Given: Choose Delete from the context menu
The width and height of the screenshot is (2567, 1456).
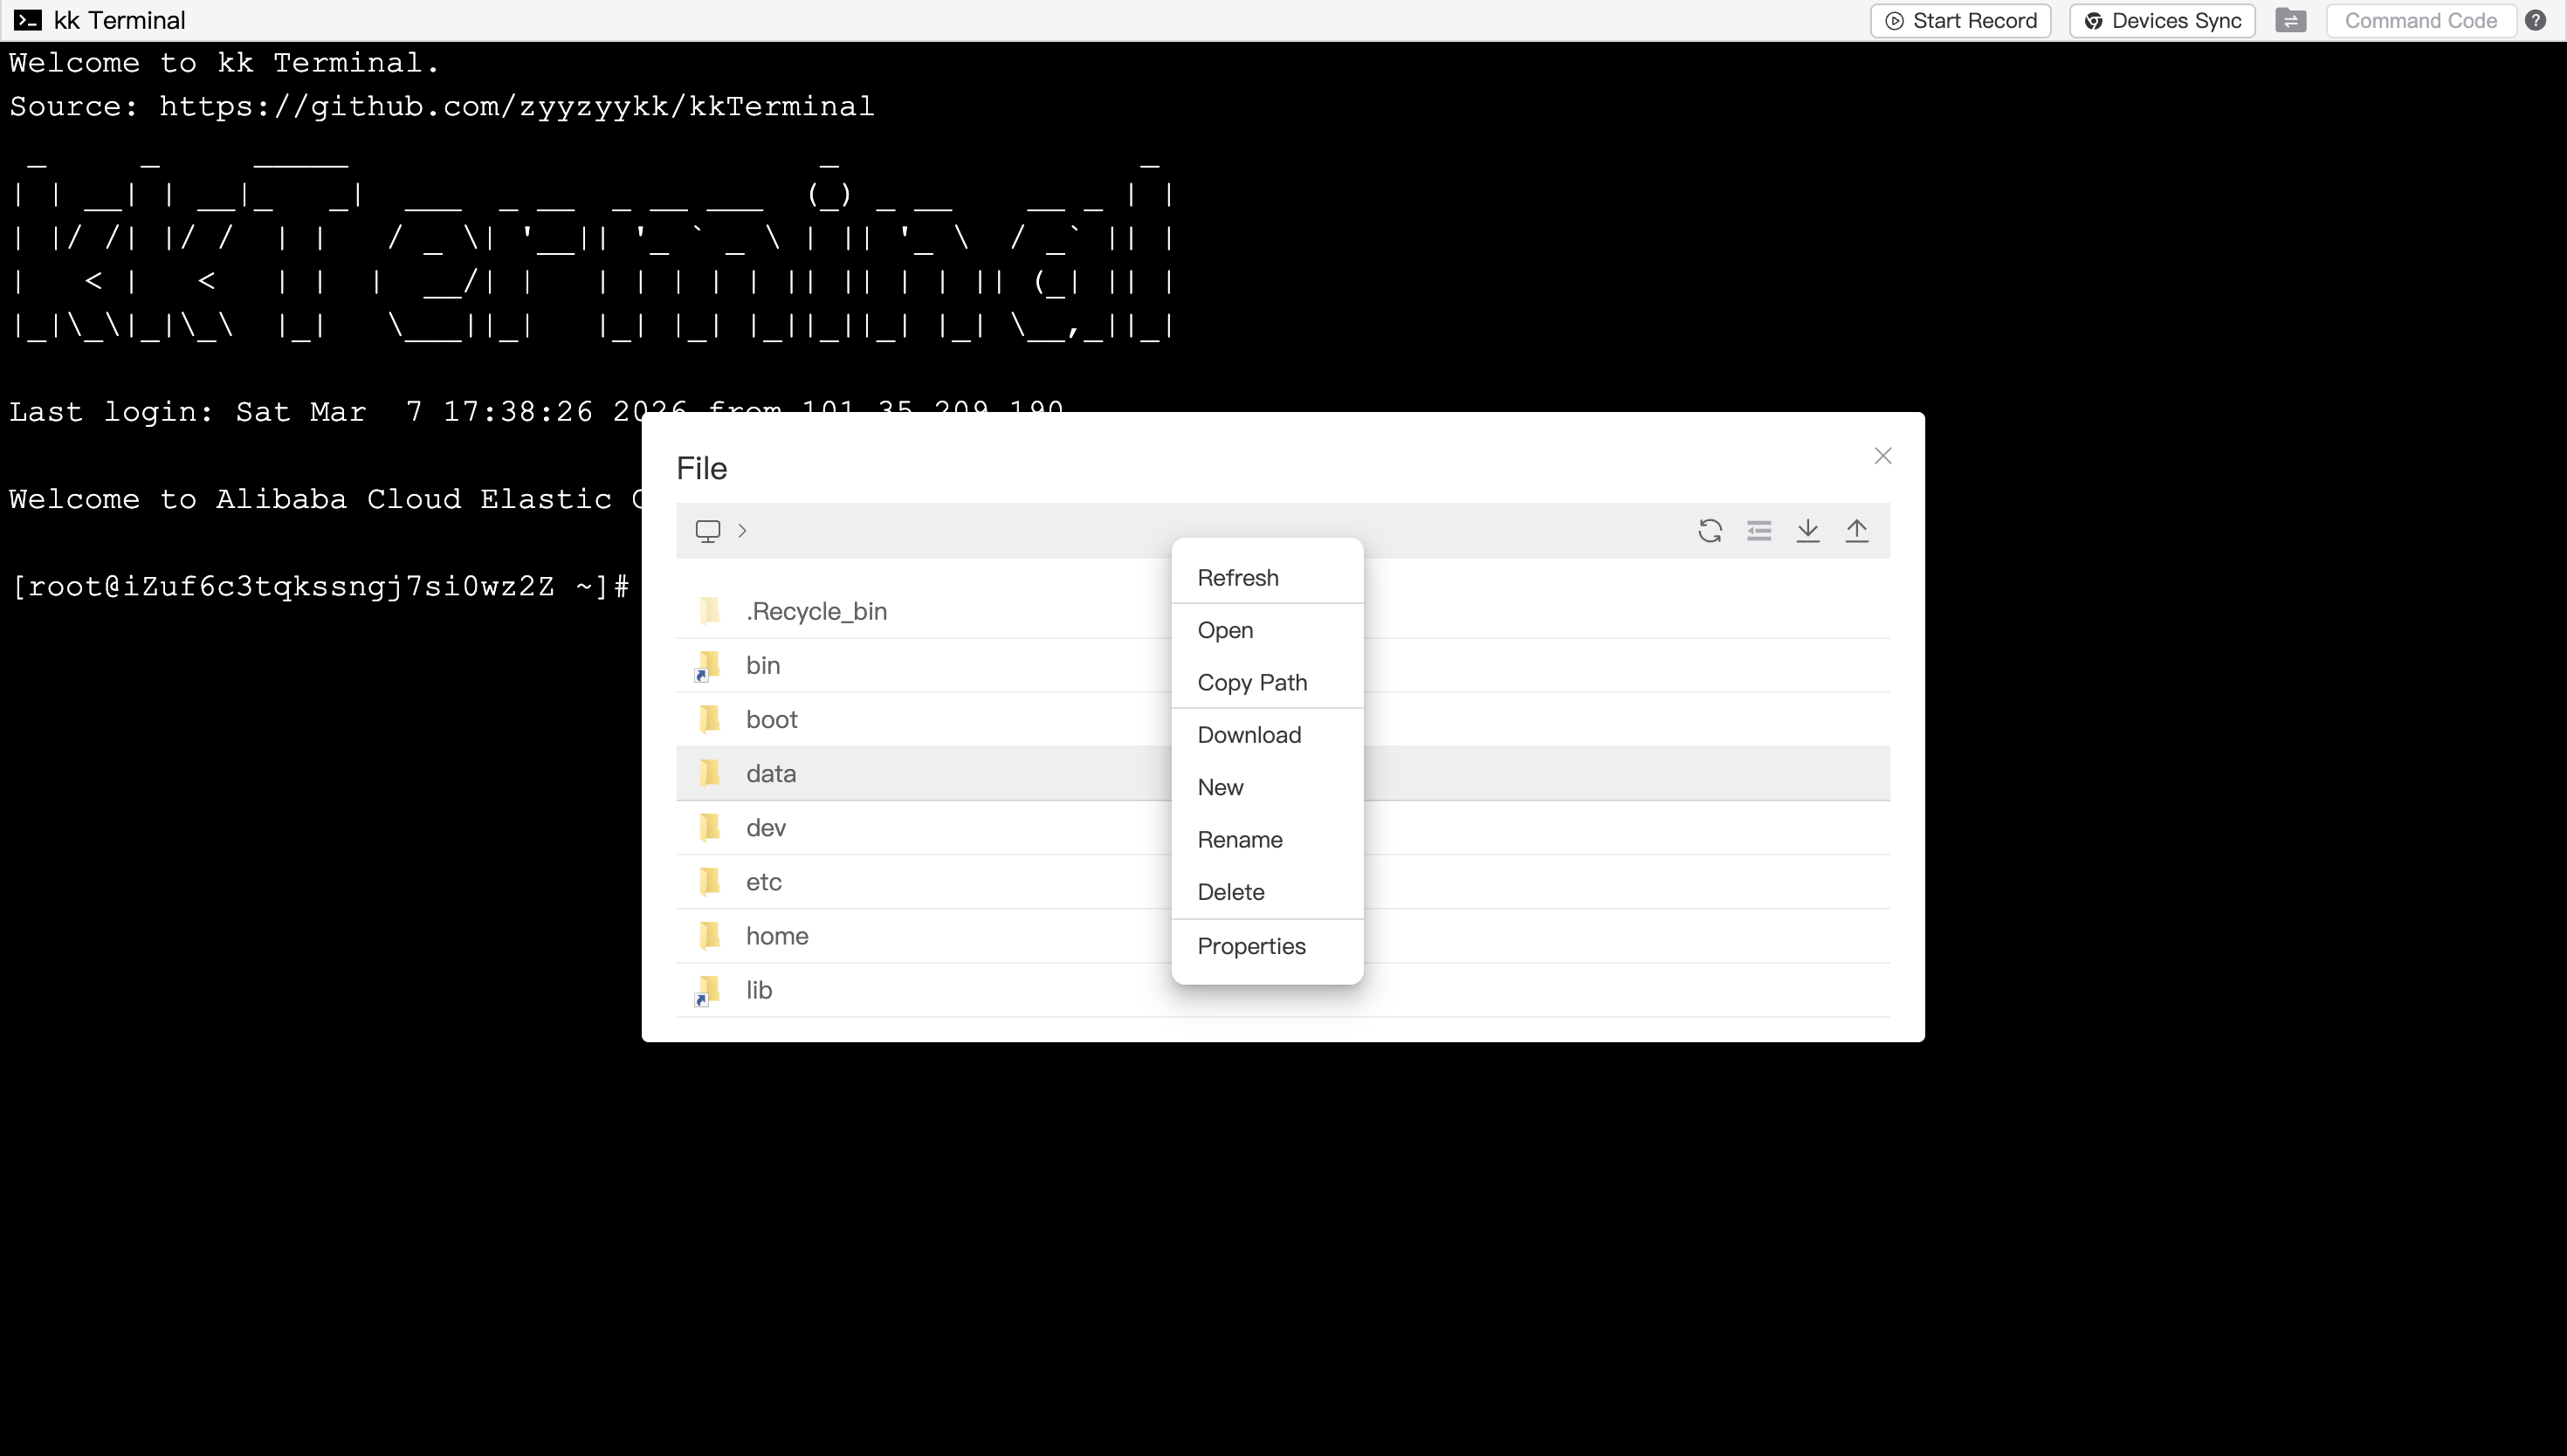Looking at the screenshot, I should pos(1231,891).
